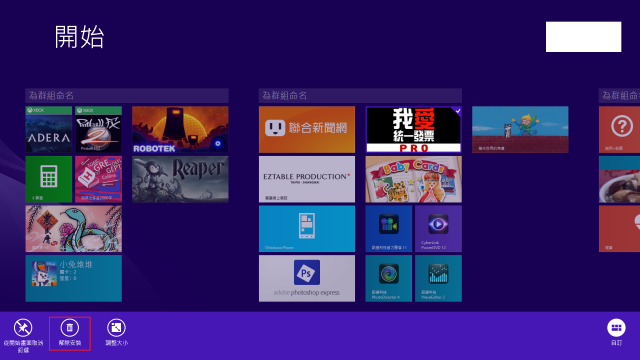Viewport: 640px width, 360px height.
Task: Open the Pinball FX2 tile
Action: pos(98,129)
